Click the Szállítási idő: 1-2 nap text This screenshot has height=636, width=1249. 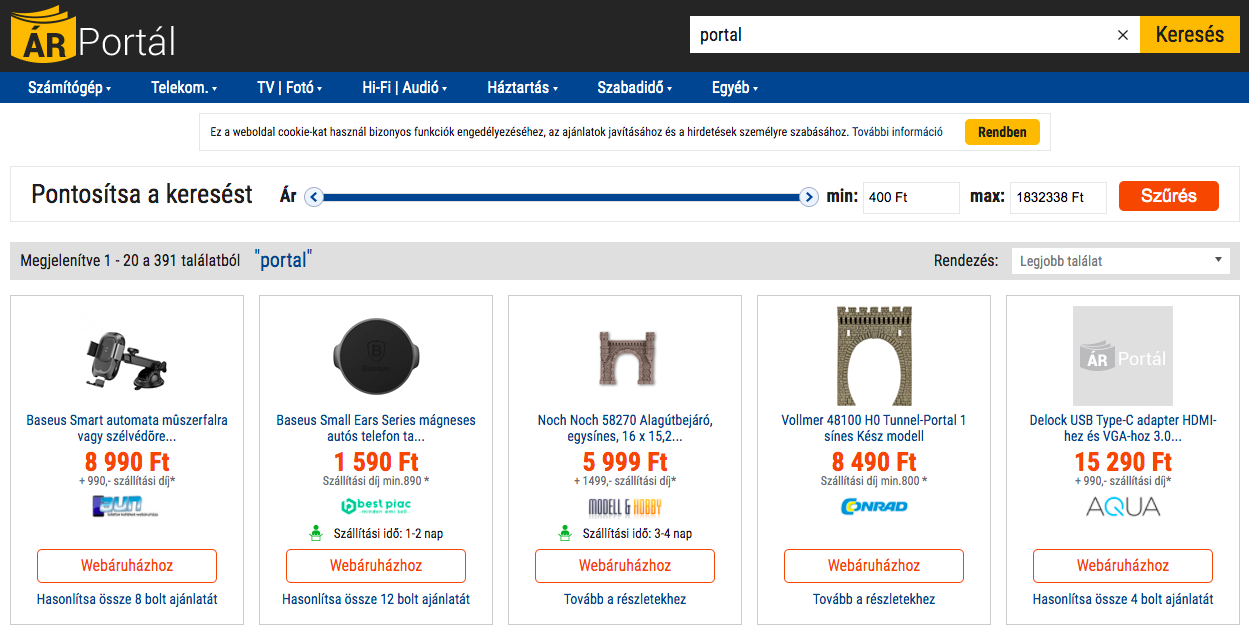point(388,534)
